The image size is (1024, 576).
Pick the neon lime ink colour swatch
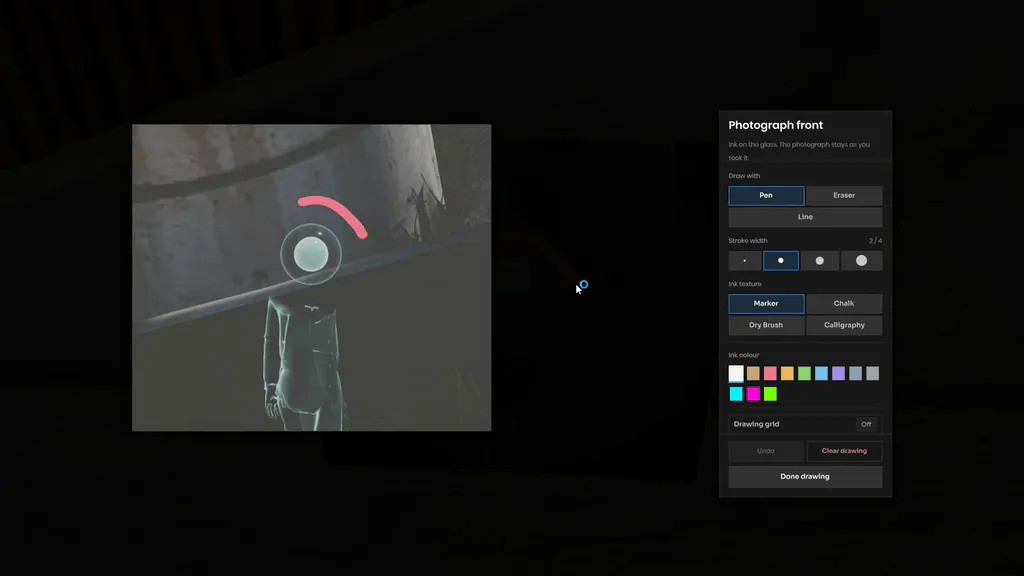(770, 394)
